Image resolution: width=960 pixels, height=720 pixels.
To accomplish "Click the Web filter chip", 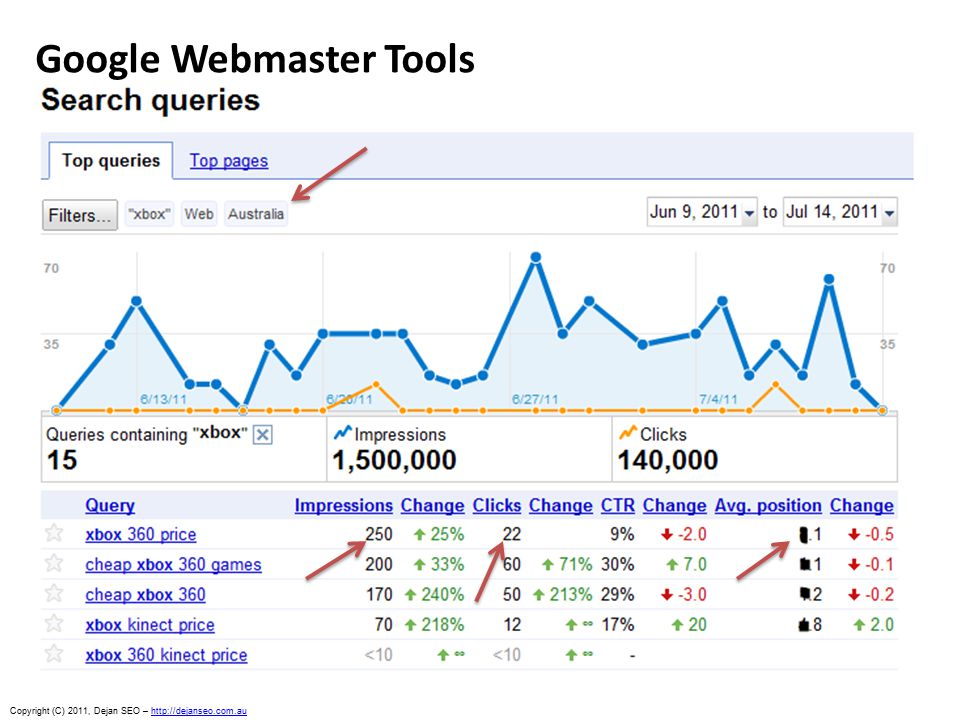I will coord(199,214).
